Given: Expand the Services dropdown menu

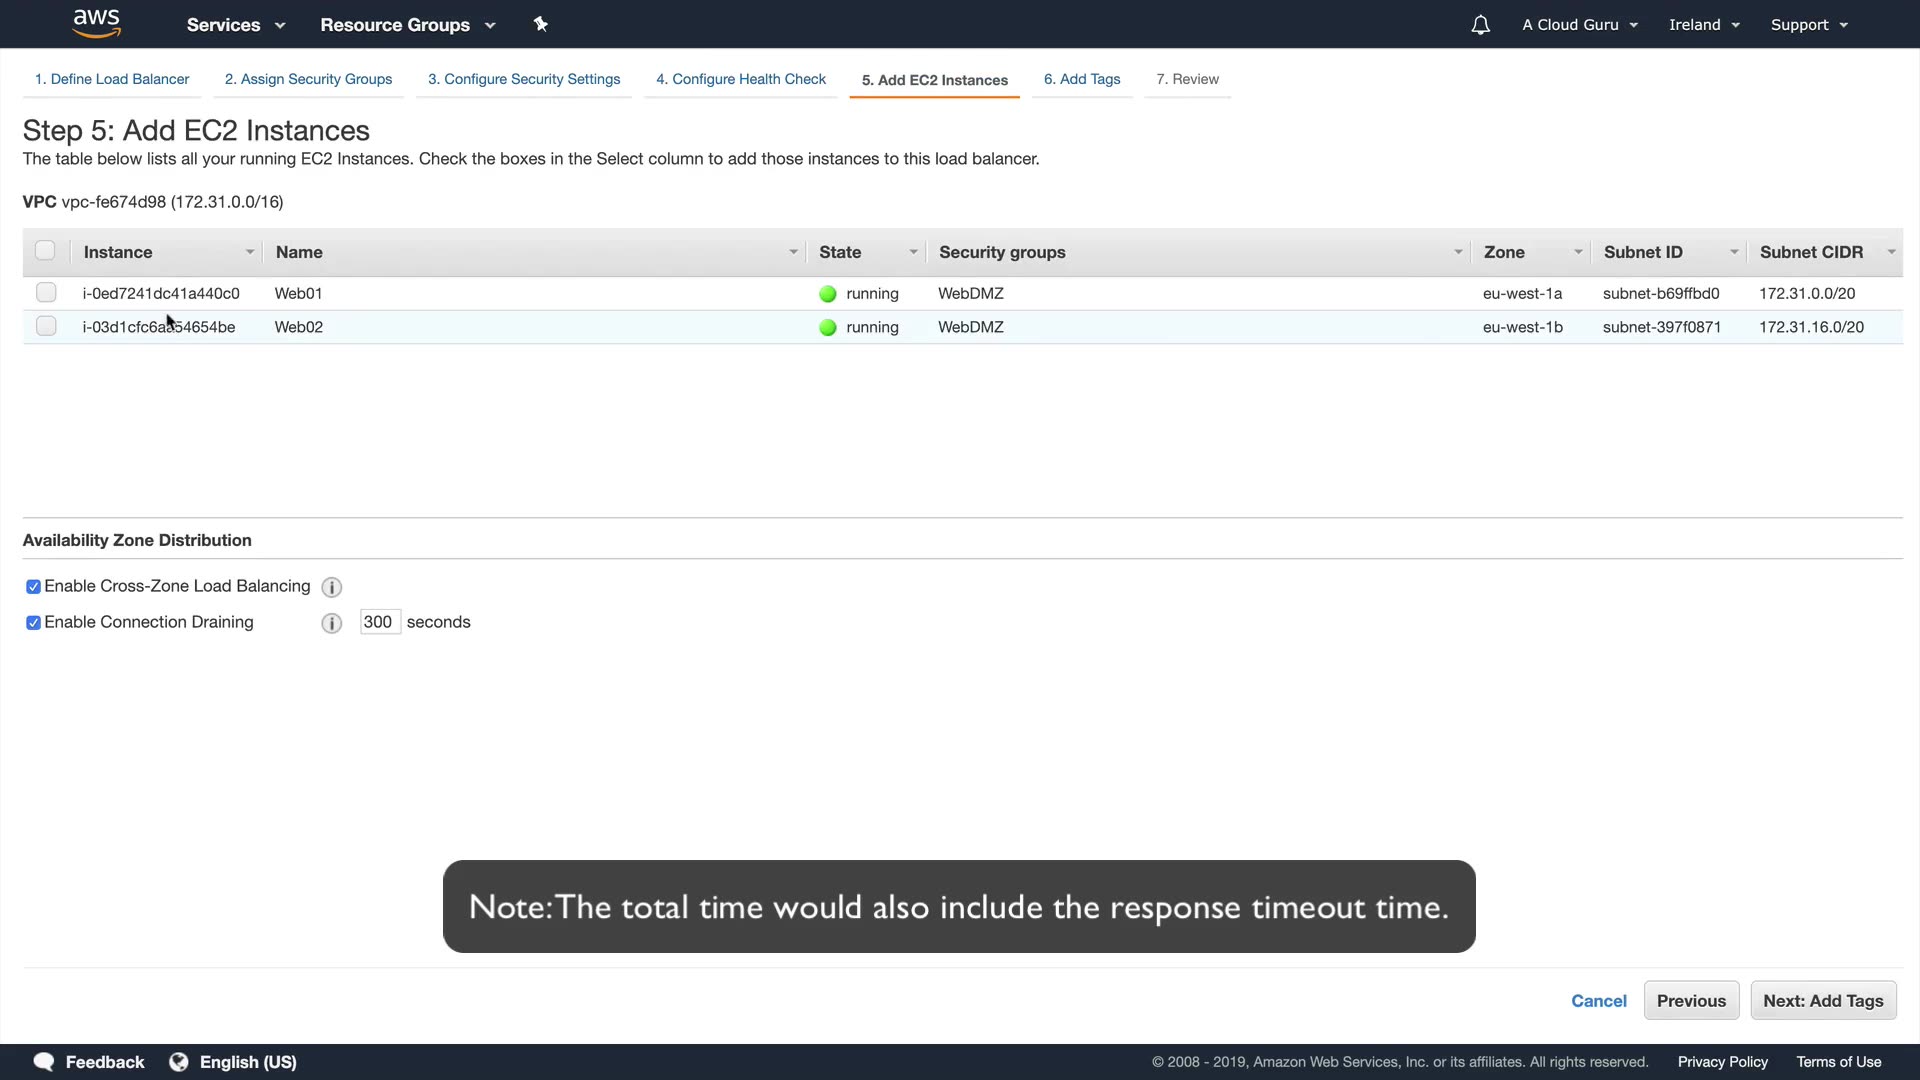Looking at the screenshot, I should [x=236, y=25].
